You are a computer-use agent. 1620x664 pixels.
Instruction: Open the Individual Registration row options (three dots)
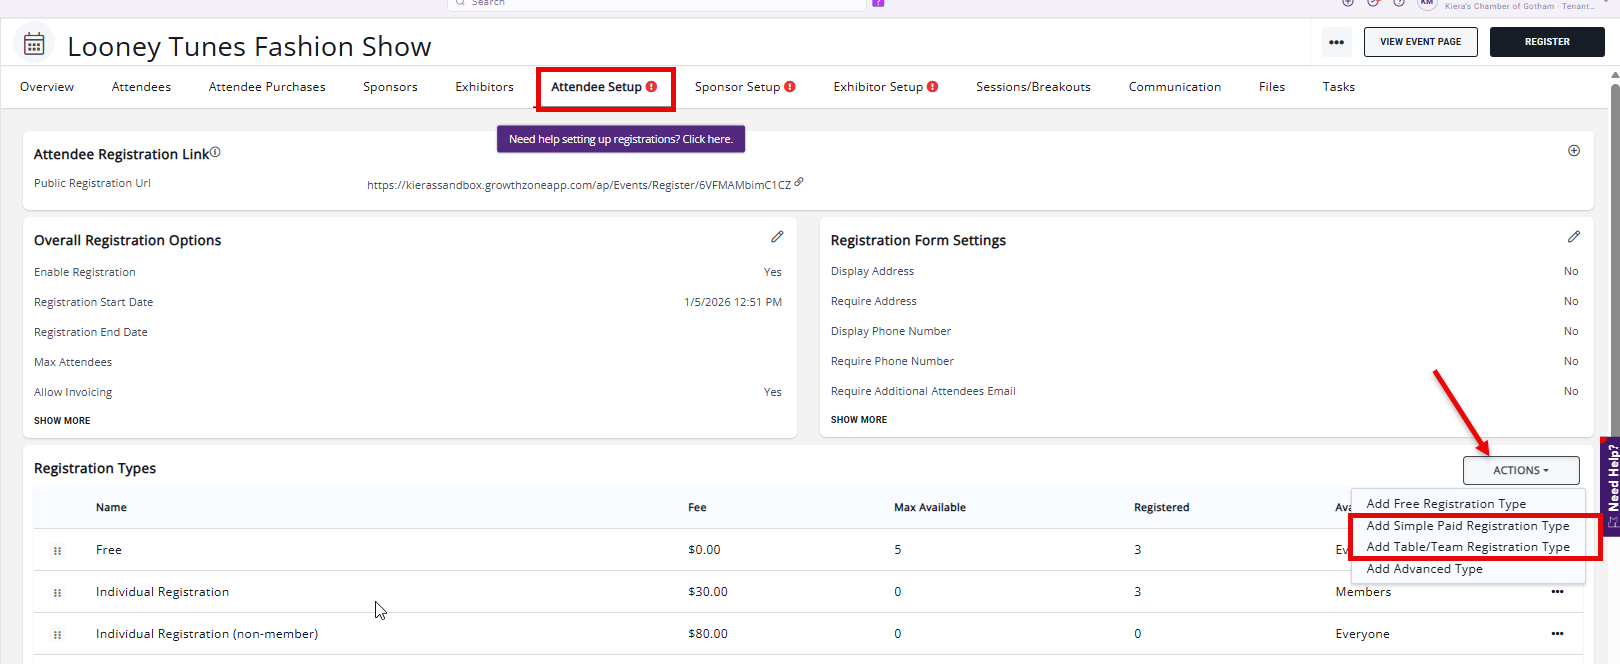click(1557, 592)
